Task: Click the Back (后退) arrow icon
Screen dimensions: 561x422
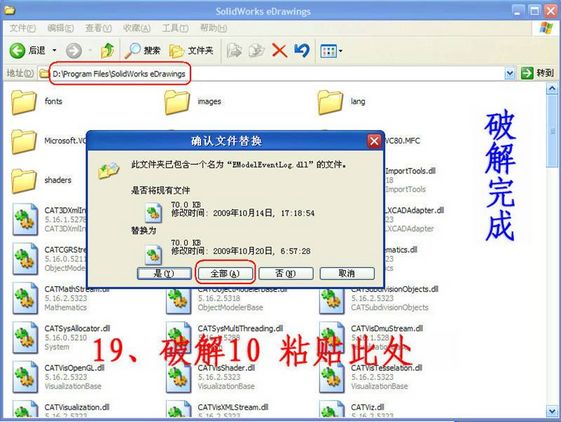Action: 18,51
